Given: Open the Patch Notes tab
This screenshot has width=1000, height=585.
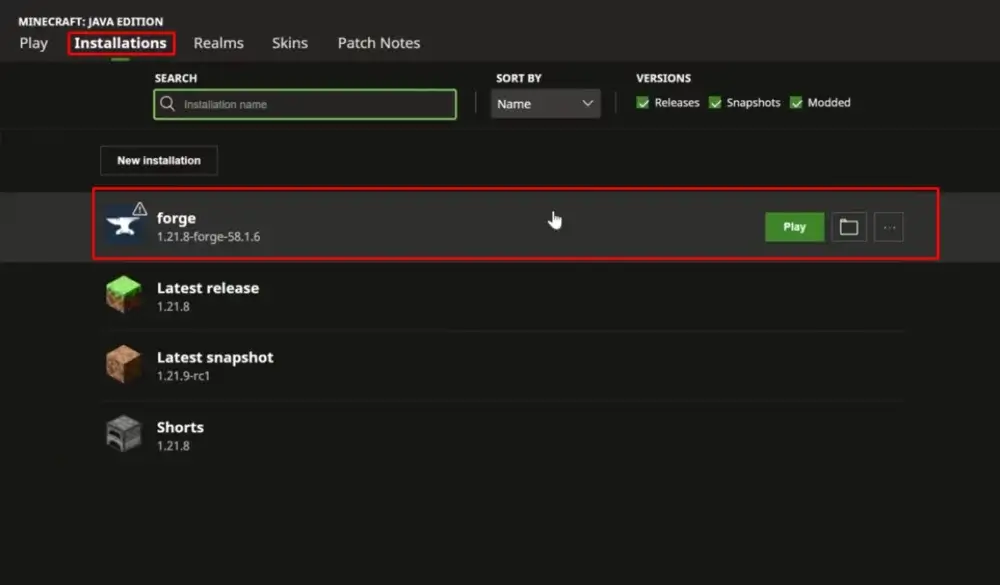Looking at the screenshot, I should 378,43.
